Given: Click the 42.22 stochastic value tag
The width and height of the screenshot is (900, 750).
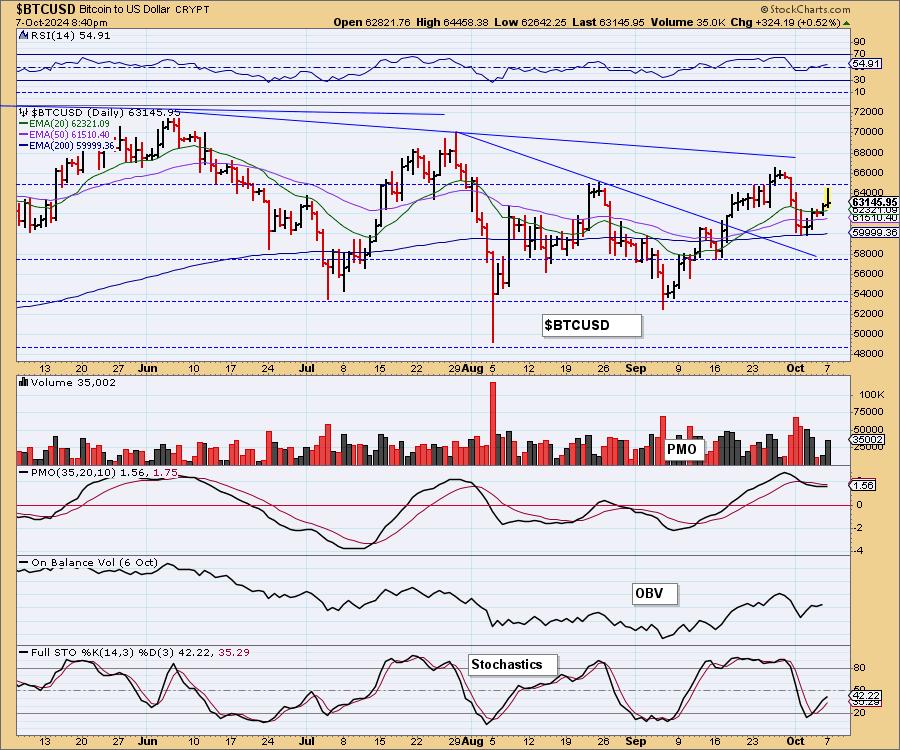Looking at the screenshot, I should [x=867, y=695].
